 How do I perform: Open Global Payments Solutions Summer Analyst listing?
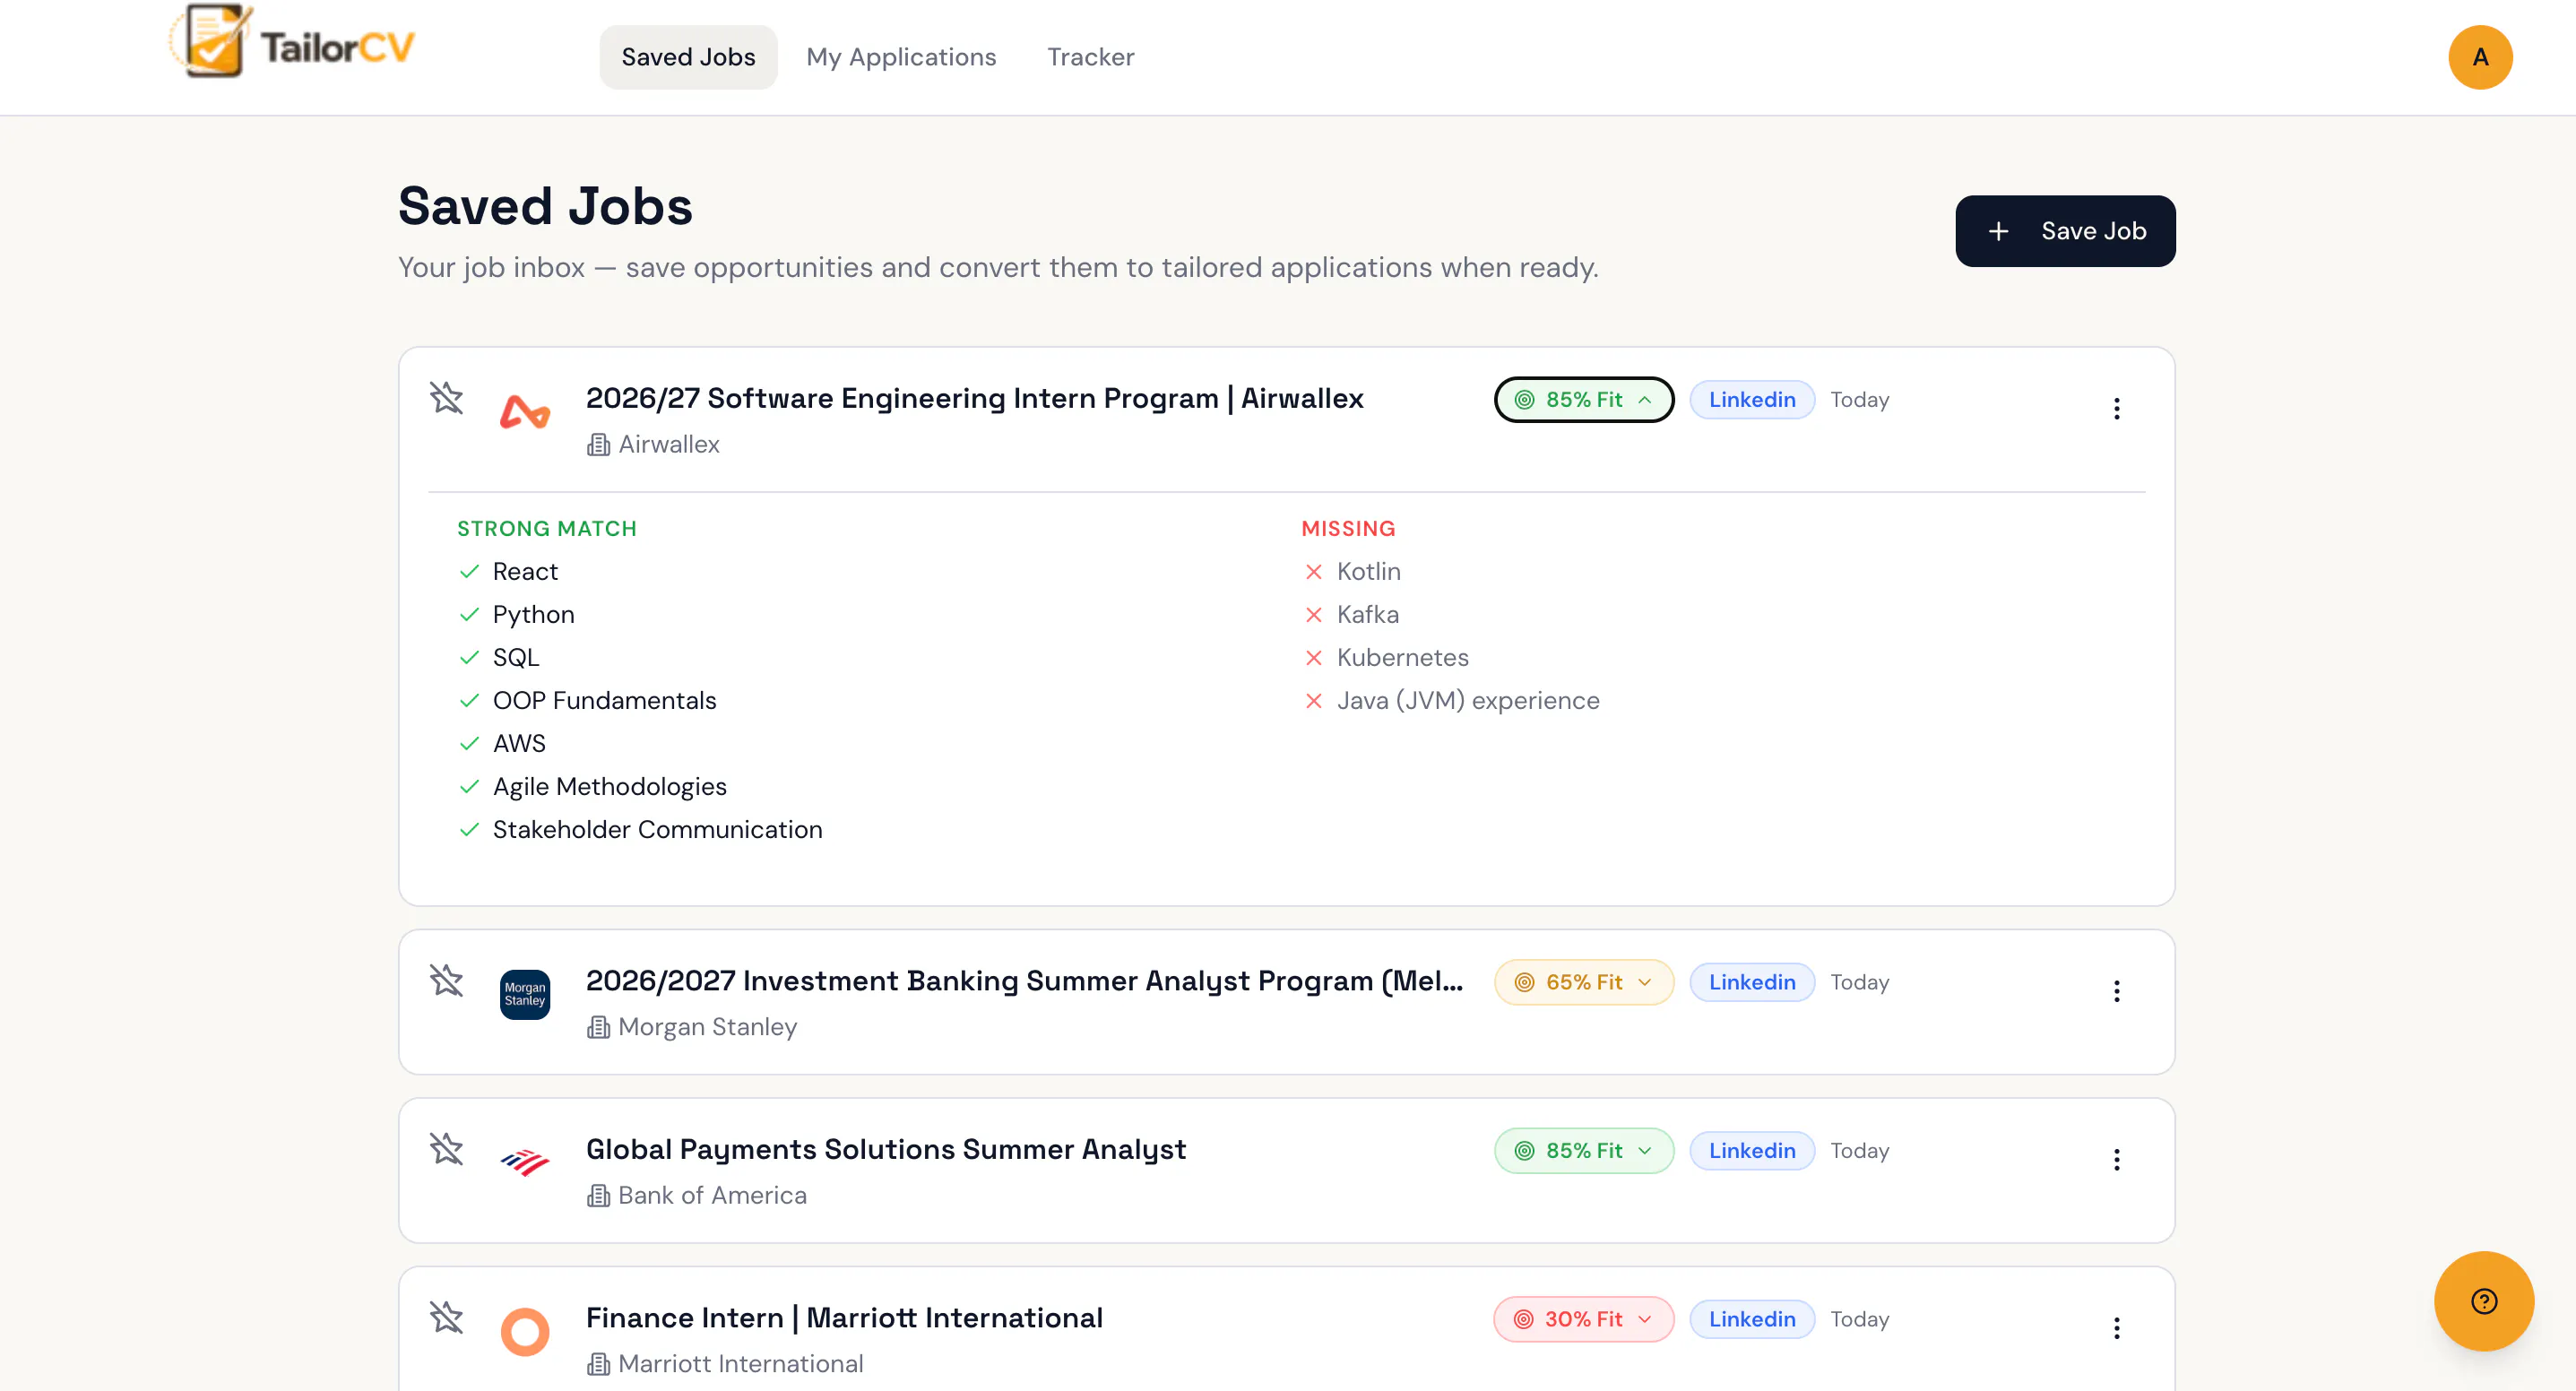point(886,1149)
